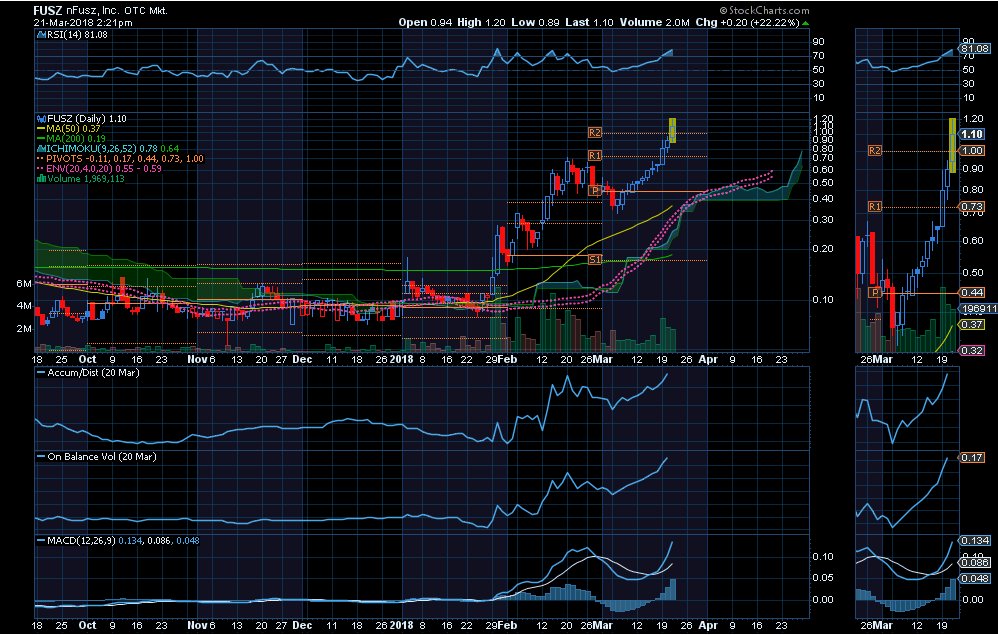Click the Open 0.94 value

(425, 22)
